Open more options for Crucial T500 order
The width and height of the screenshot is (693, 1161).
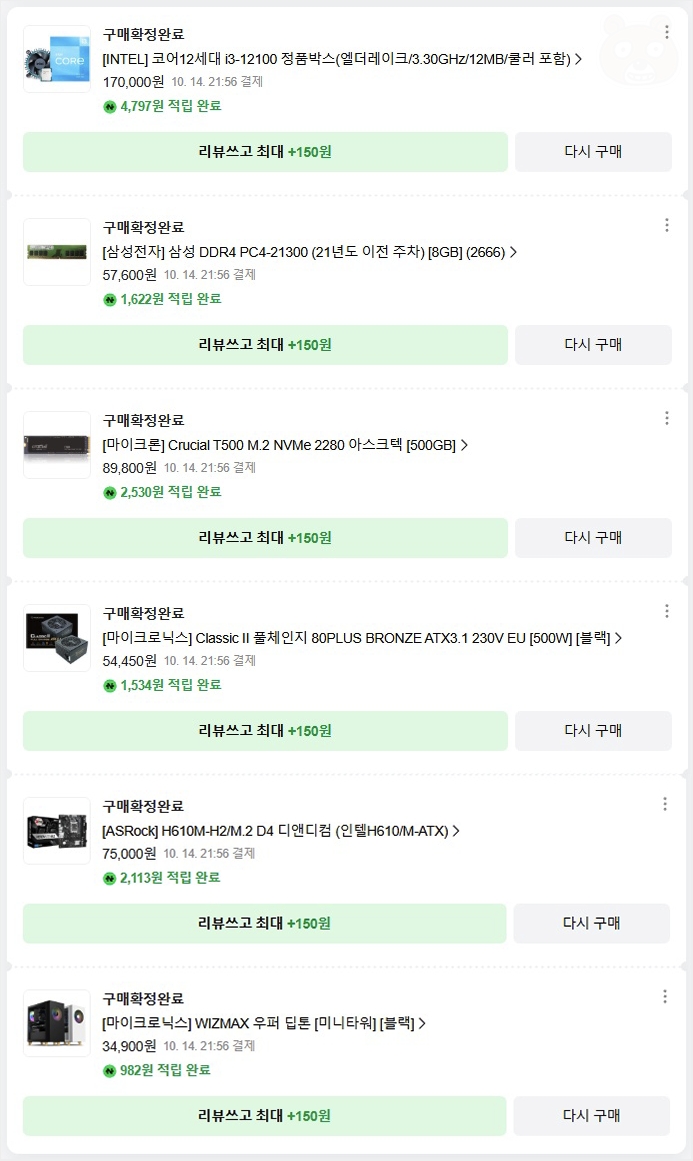pos(666,418)
